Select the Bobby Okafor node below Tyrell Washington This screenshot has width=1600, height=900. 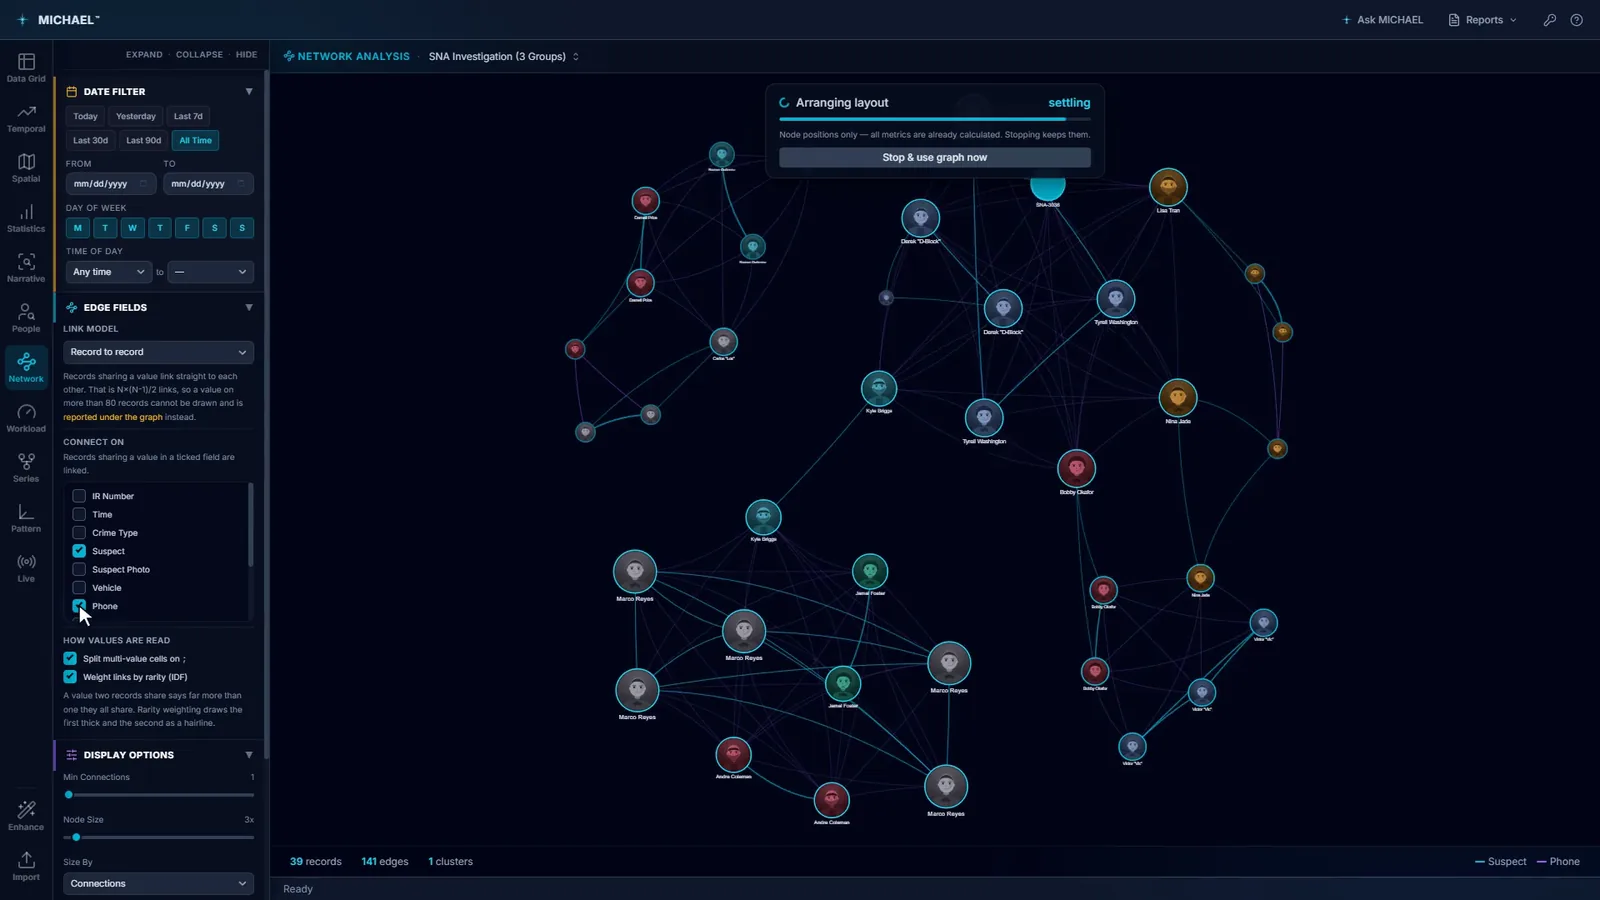point(1076,468)
